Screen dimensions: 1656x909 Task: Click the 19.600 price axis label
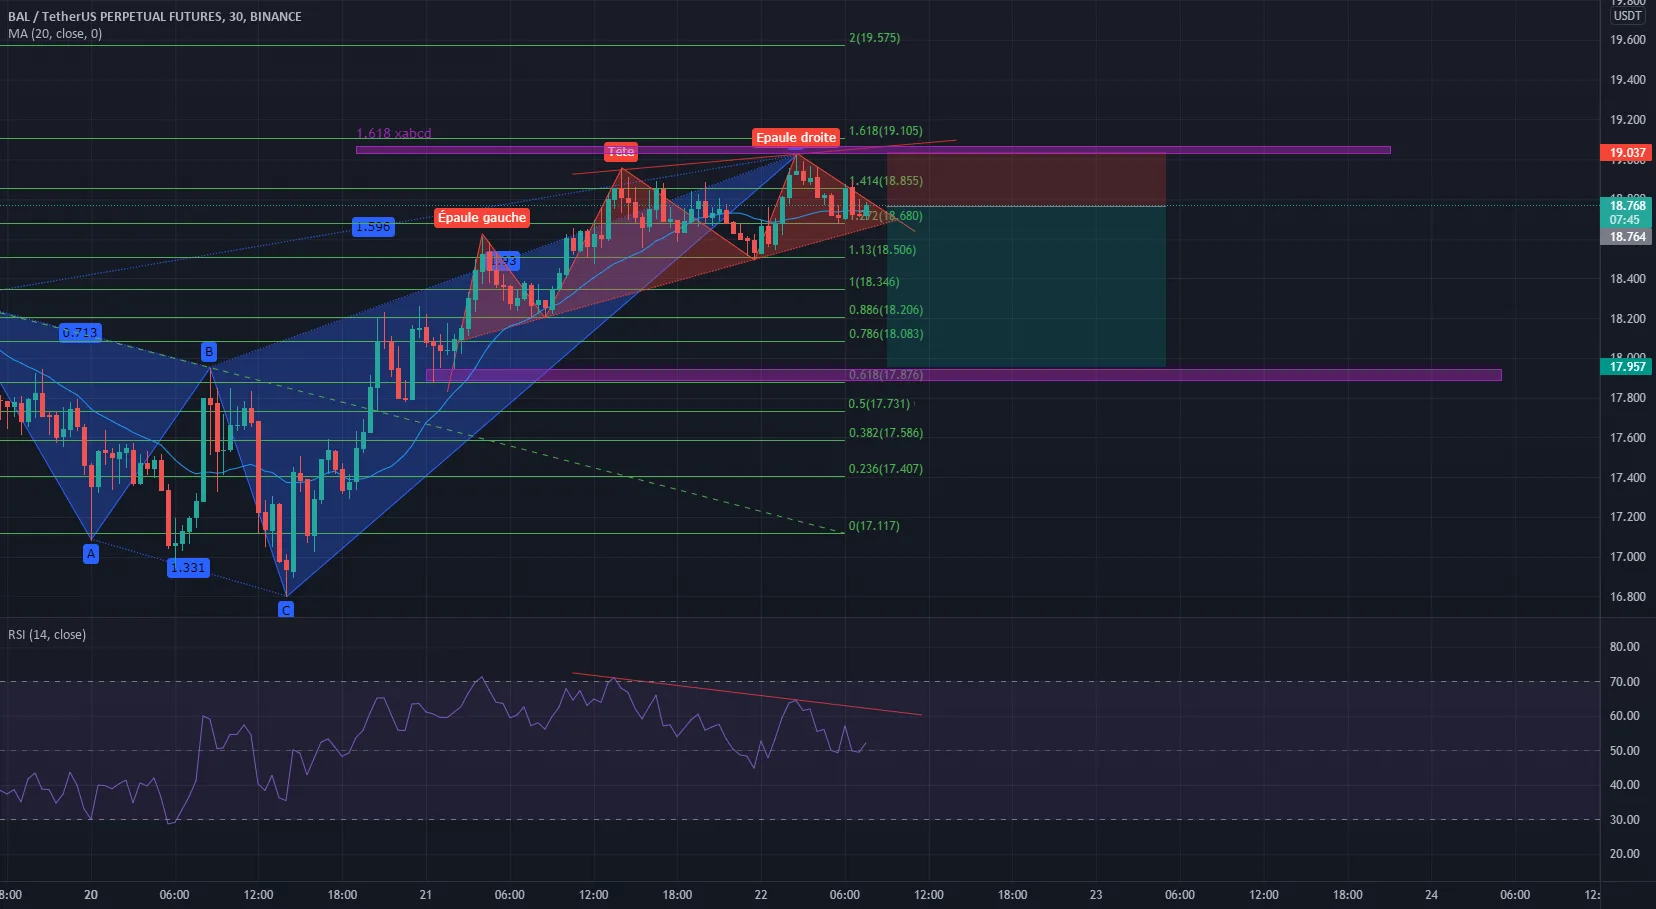1627,40
